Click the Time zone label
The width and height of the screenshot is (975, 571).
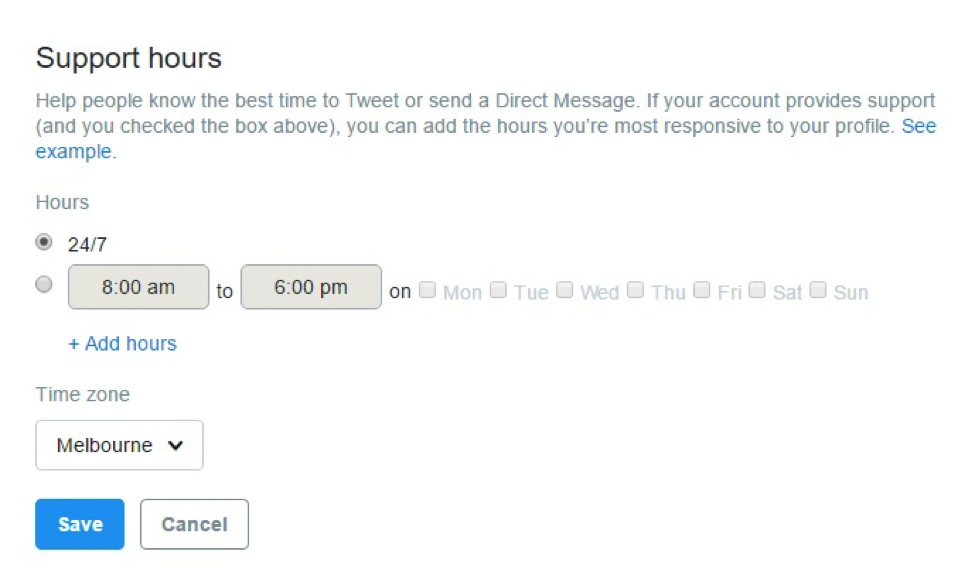(83, 395)
